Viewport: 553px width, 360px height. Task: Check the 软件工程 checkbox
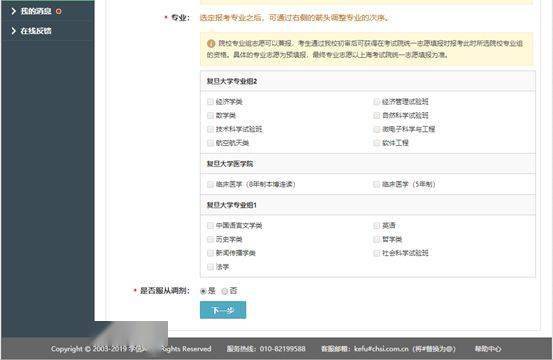(x=376, y=143)
